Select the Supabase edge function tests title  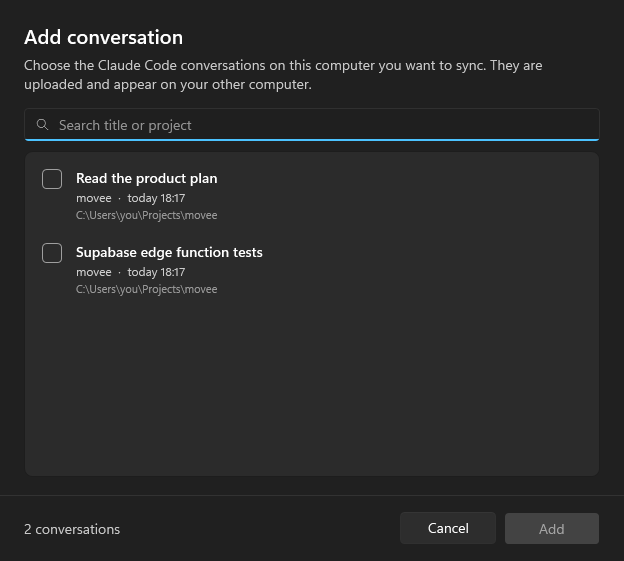169,252
